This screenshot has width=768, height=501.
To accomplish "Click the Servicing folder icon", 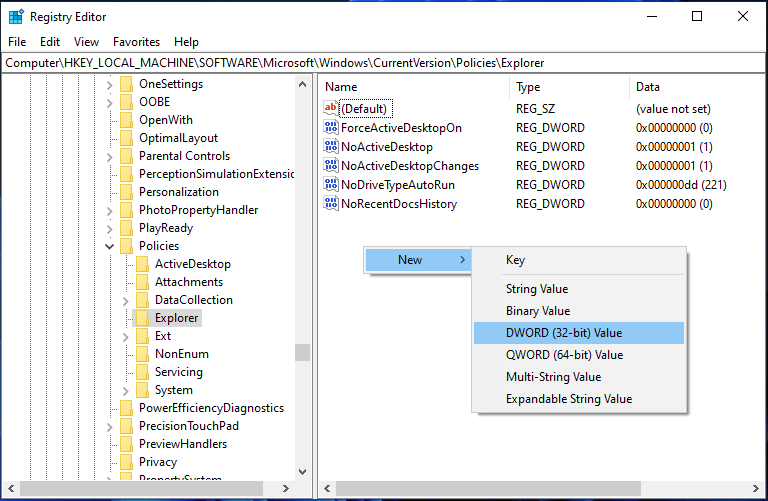I will coord(143,372).
